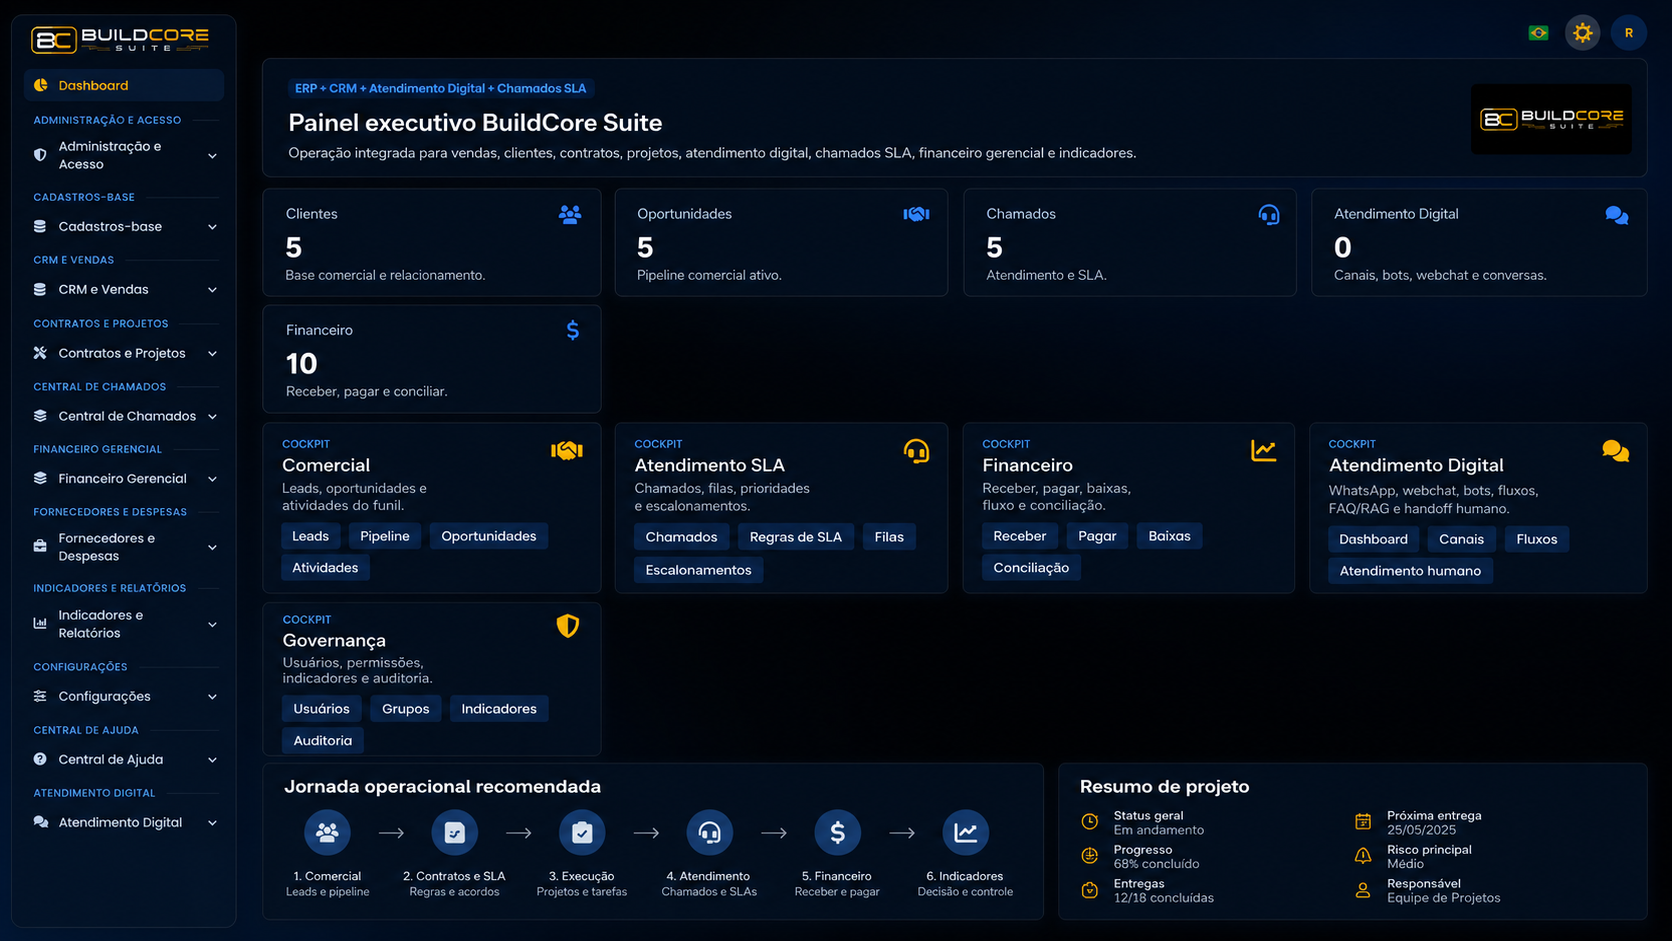The height and width of the screenshot is (941, 1672).
Task: Click the Comercial cockpit handshake icon
Action: tap(566, 450)
